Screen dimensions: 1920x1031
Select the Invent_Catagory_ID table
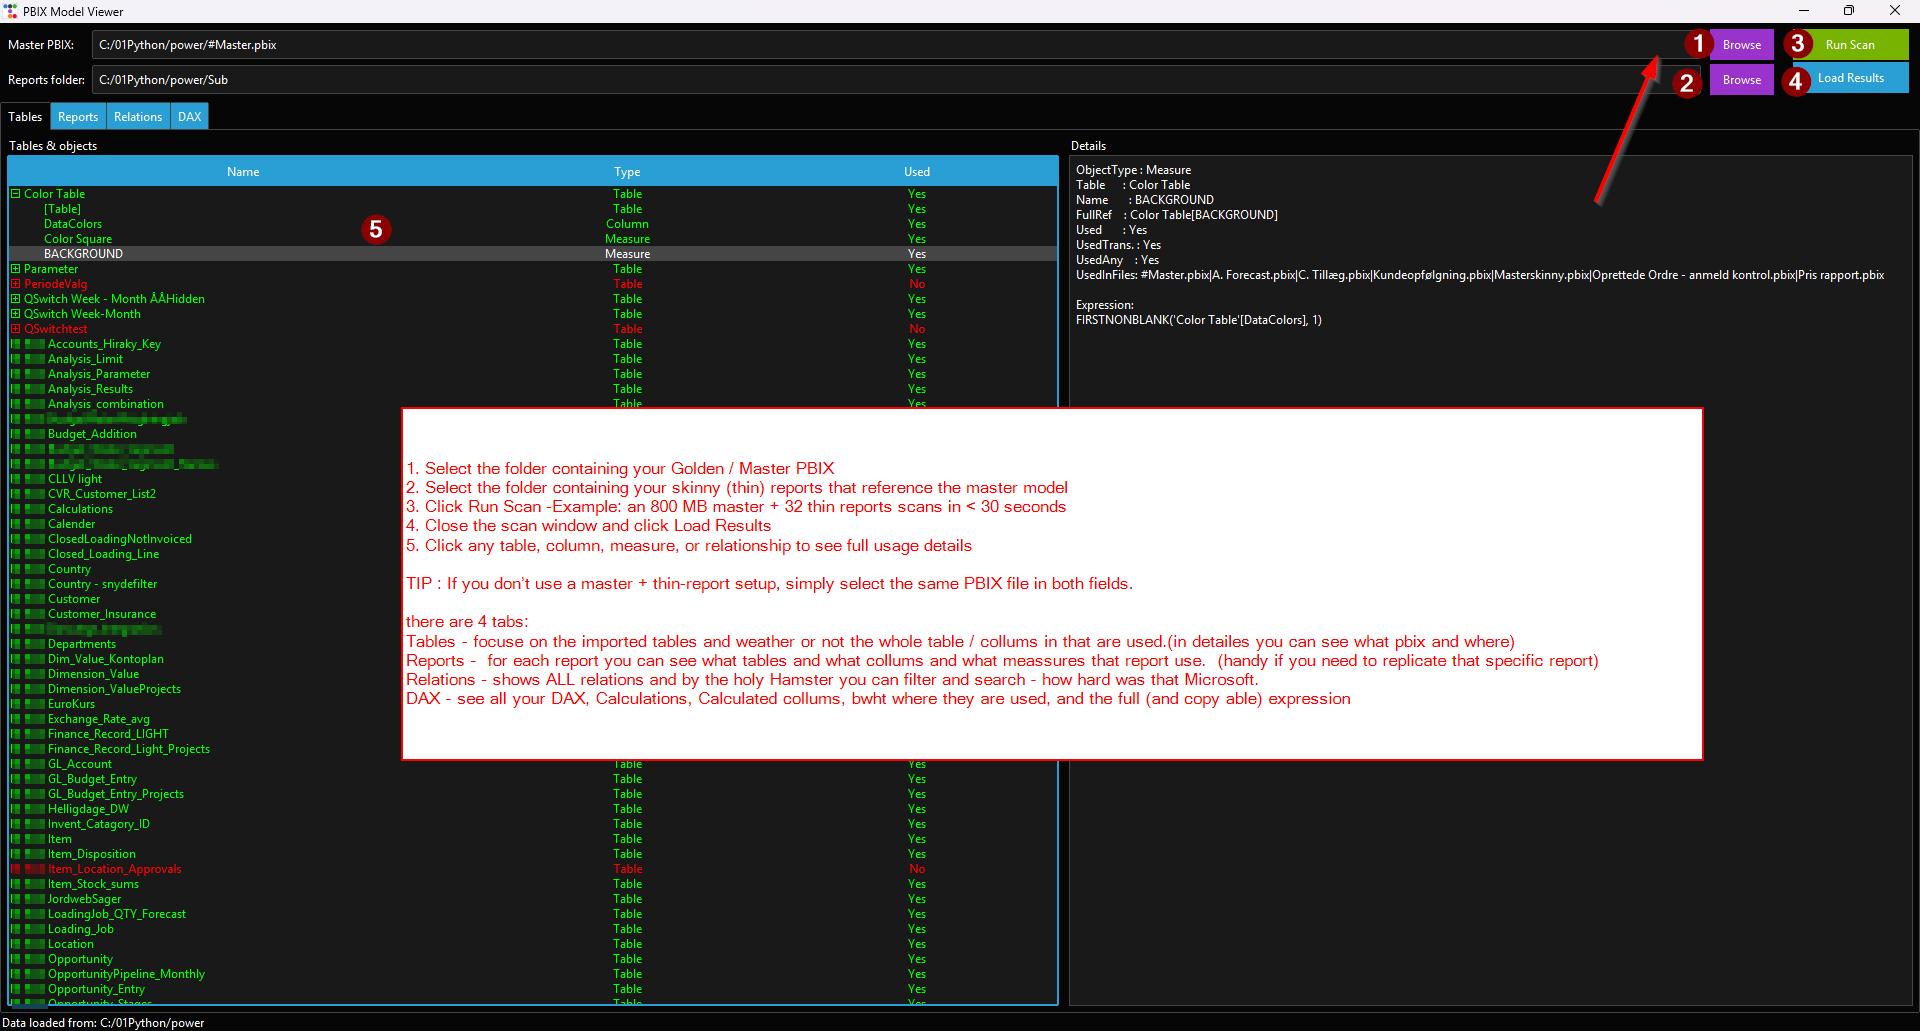[533, 824]
